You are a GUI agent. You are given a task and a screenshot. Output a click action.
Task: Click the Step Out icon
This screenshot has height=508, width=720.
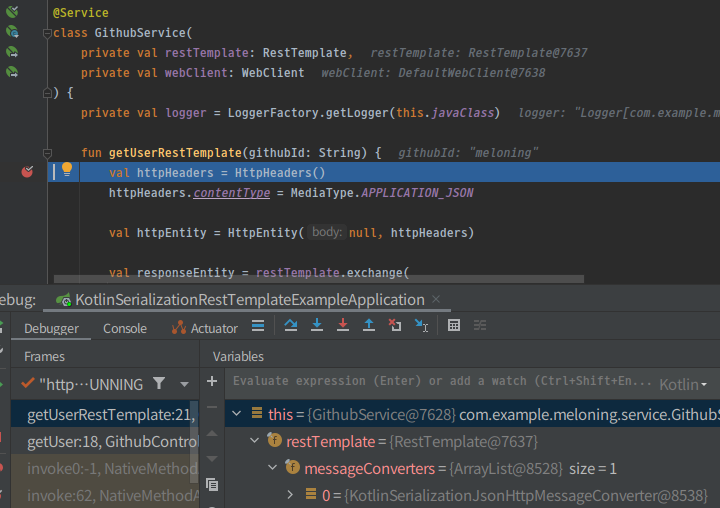[369, 326]
